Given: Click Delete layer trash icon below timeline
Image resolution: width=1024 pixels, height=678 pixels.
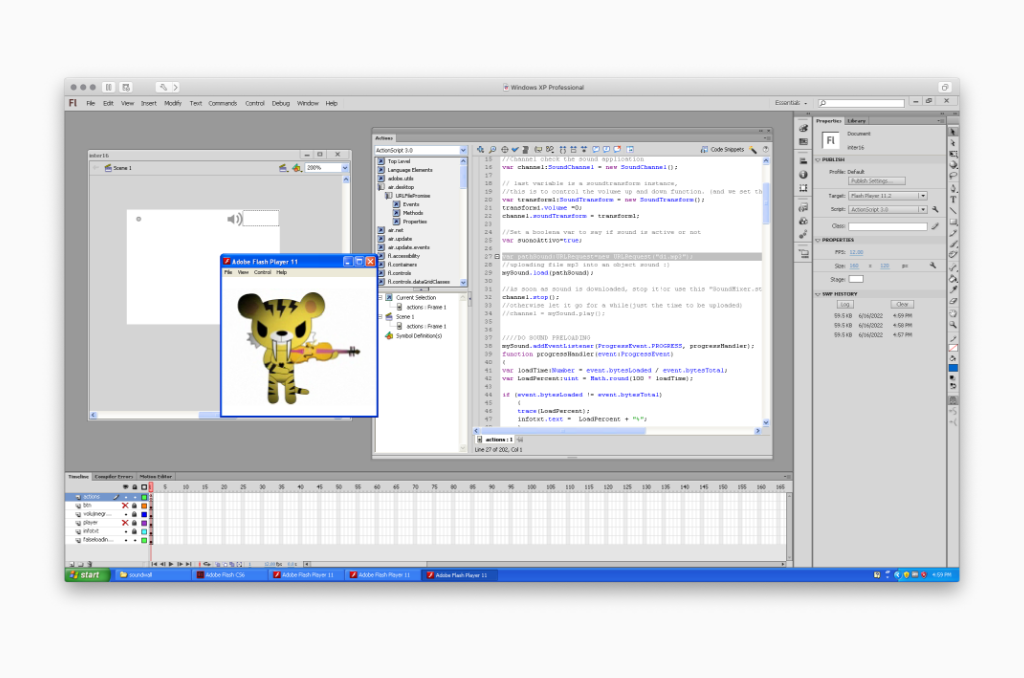Looking at the screenshot, I should pyautogui.click(x=89, y=564).
